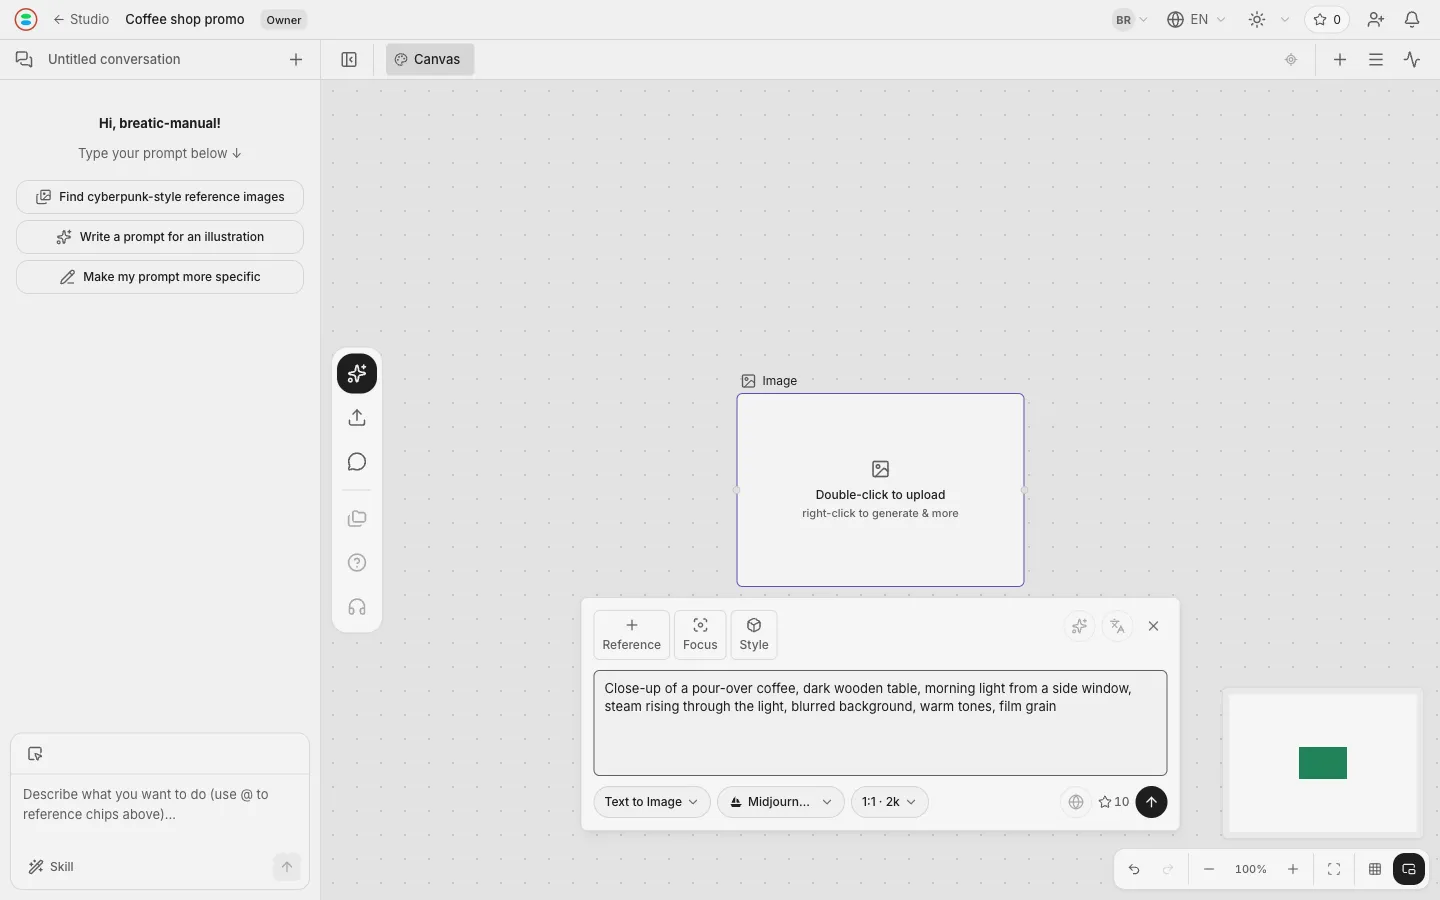Send chat message arrow button
Screen dimensions: 1440x900
(x=287, y=867)
